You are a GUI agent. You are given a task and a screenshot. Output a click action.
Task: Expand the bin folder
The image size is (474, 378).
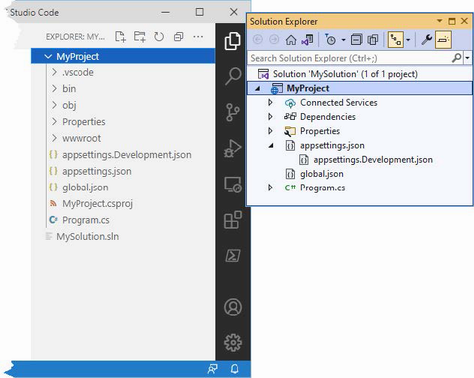54,88
